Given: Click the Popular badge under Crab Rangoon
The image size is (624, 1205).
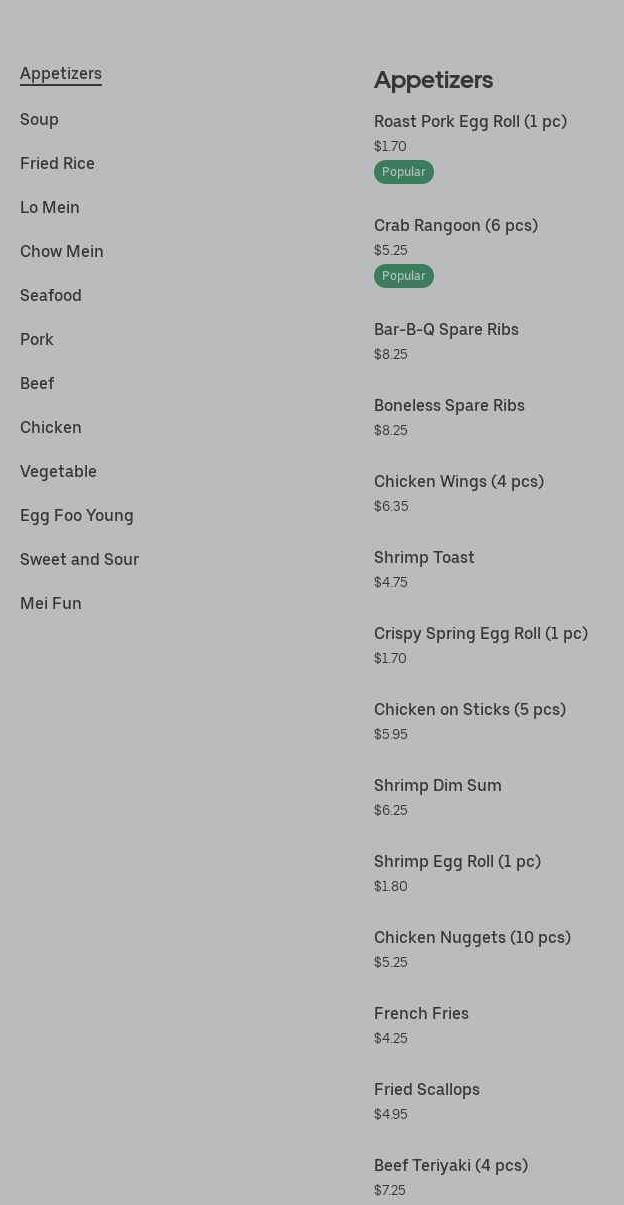Looking at the screenshot, I should click(x=404, y=276).
